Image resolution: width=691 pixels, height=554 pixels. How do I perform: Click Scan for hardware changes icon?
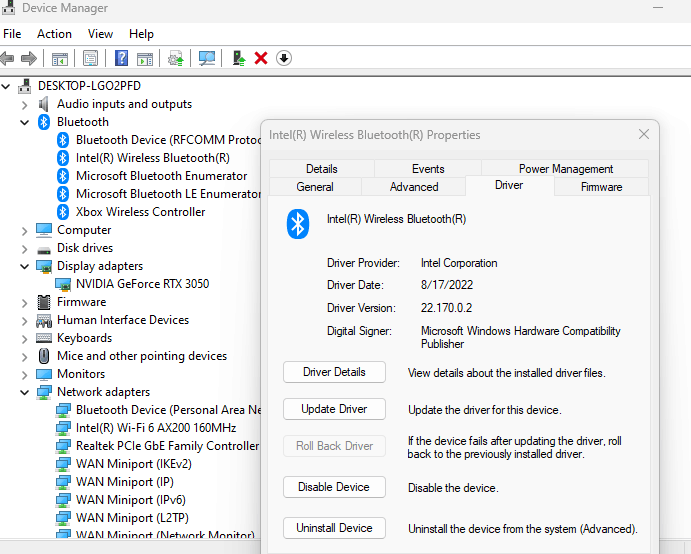coord(207,58)
